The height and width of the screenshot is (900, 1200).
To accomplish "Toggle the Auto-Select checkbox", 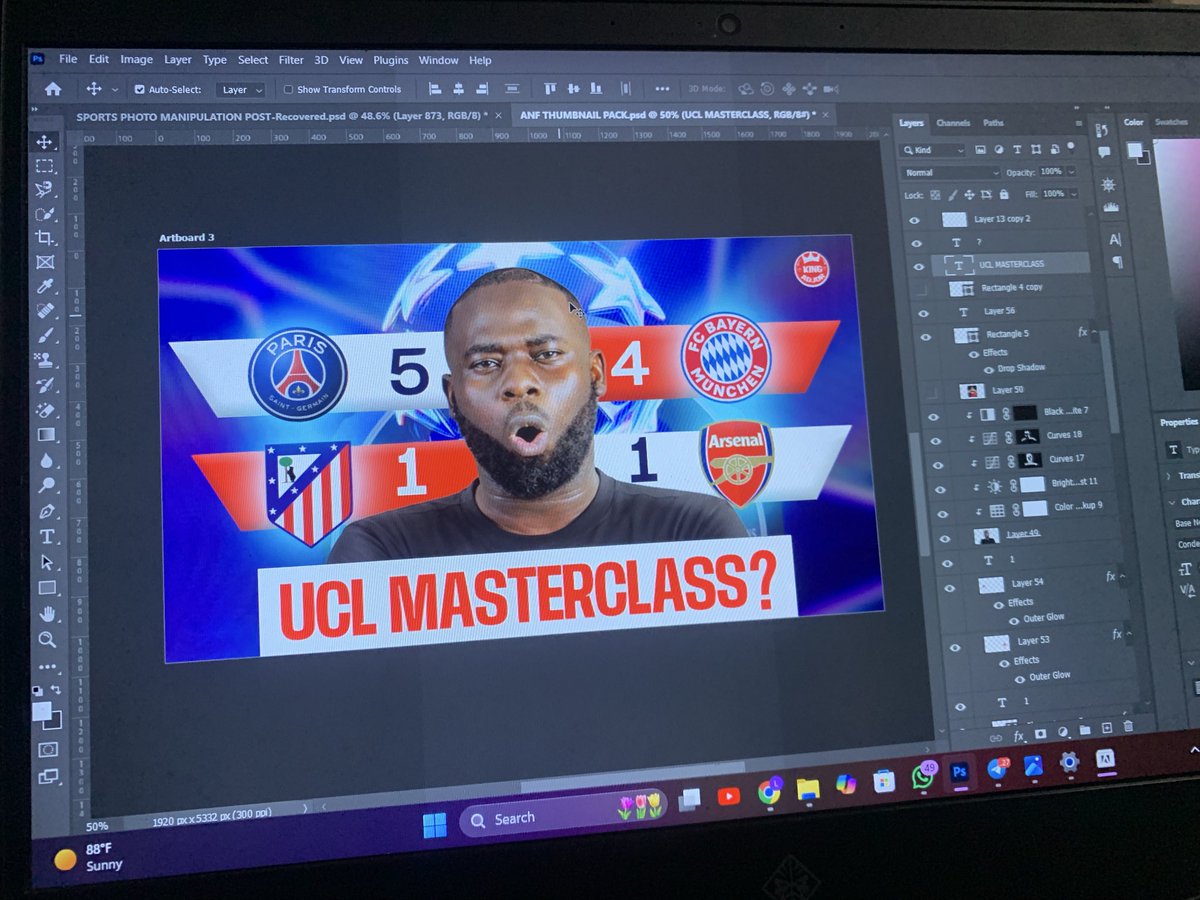I will tap(140, 89).
